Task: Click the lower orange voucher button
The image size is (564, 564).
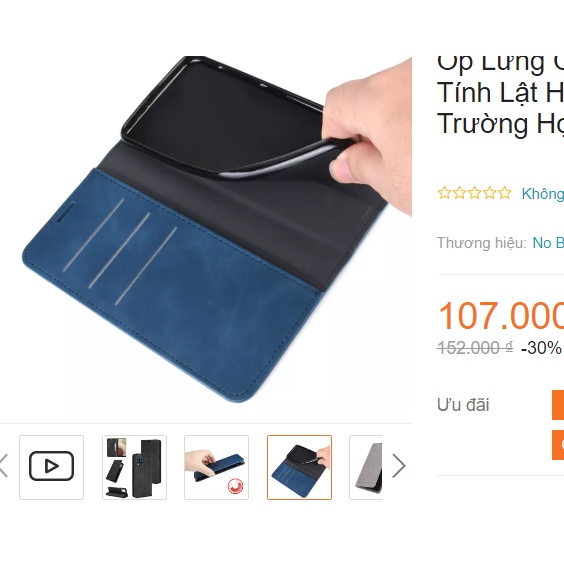Action: (x=558, y=445)
